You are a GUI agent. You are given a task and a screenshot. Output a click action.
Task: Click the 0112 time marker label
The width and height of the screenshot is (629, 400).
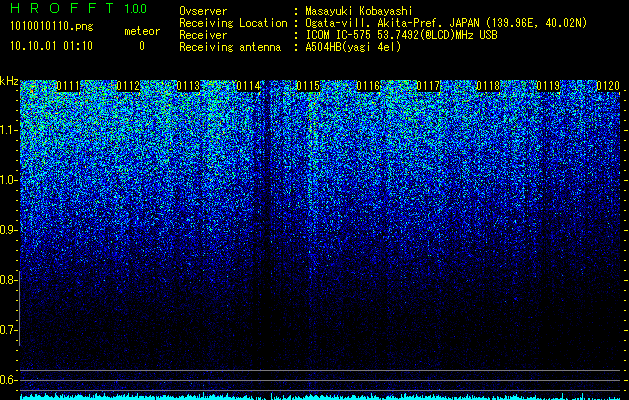(x=128, y=86)
